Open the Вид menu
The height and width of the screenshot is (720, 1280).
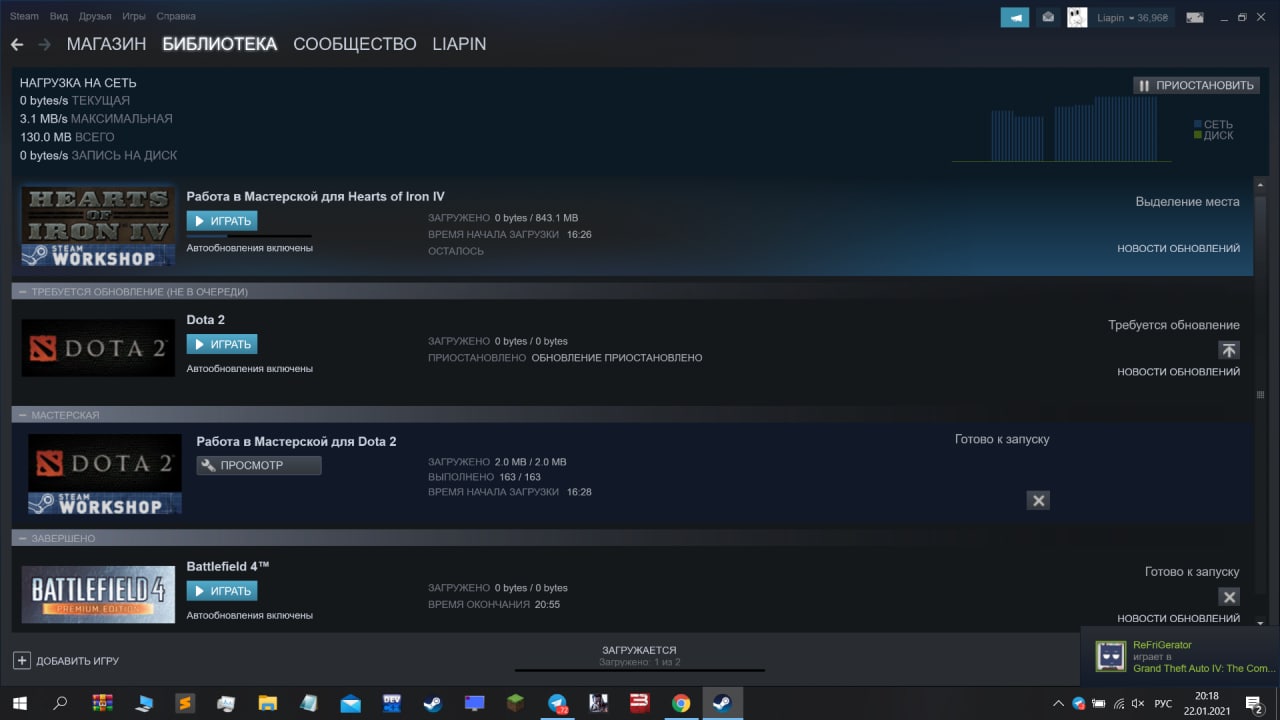[x=59, y=16]
